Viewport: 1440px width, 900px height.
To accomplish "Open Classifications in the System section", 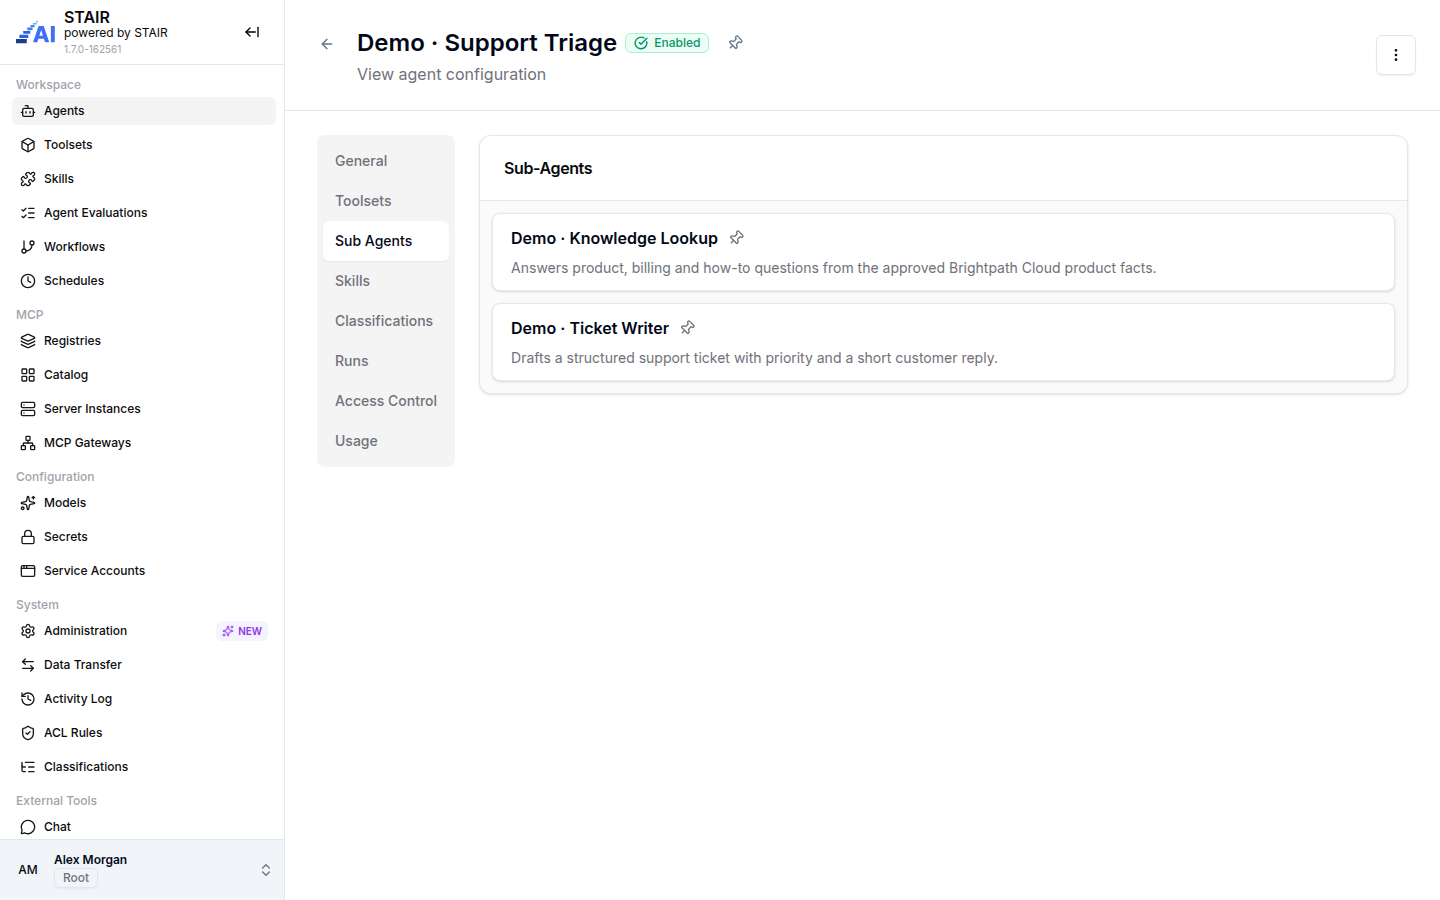I will pos(144,767).
